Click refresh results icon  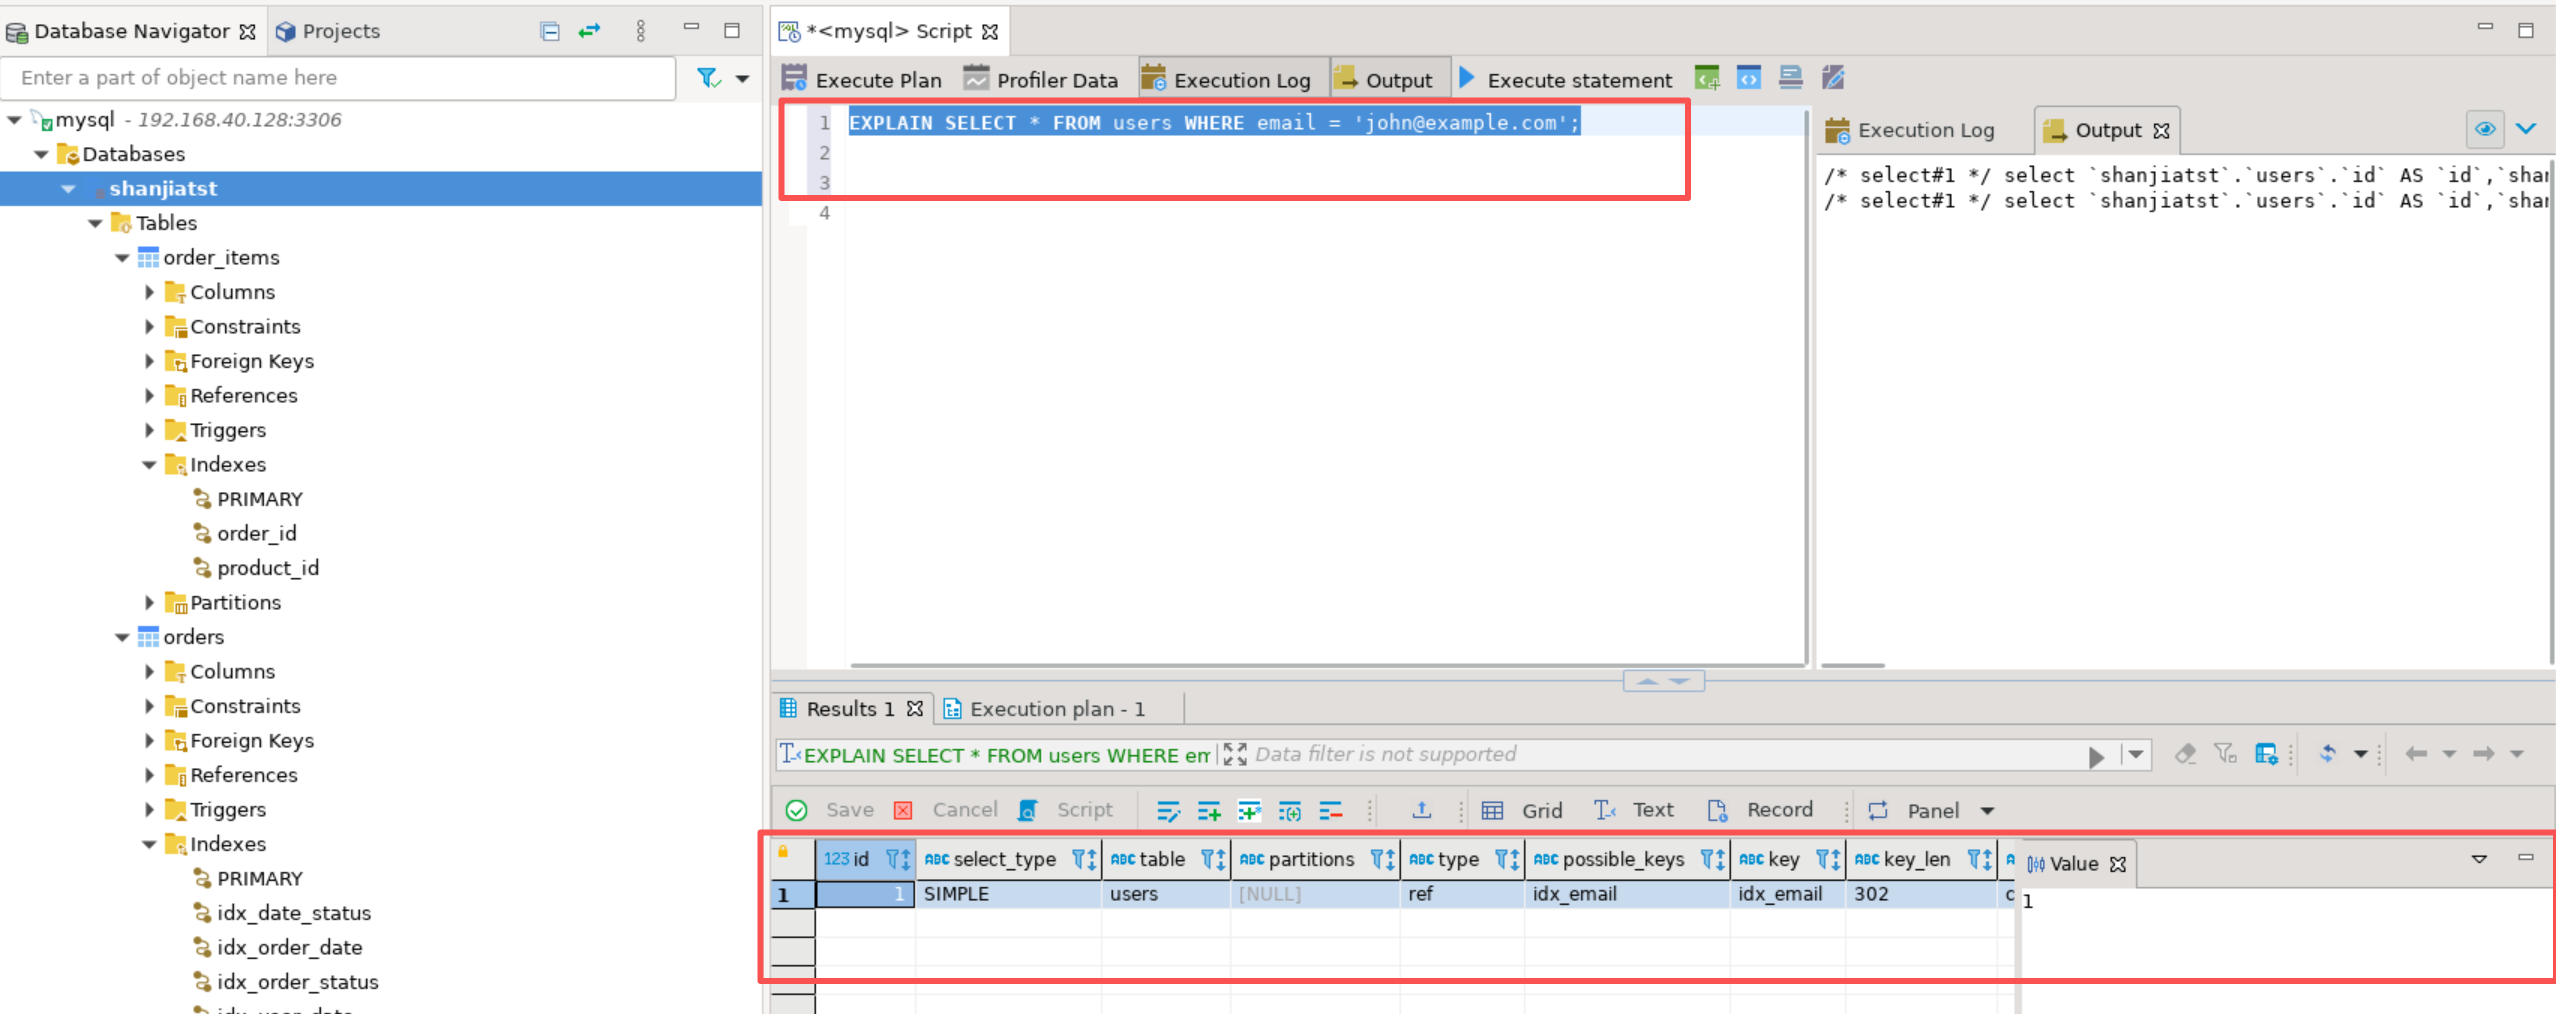coord(2328,754)
